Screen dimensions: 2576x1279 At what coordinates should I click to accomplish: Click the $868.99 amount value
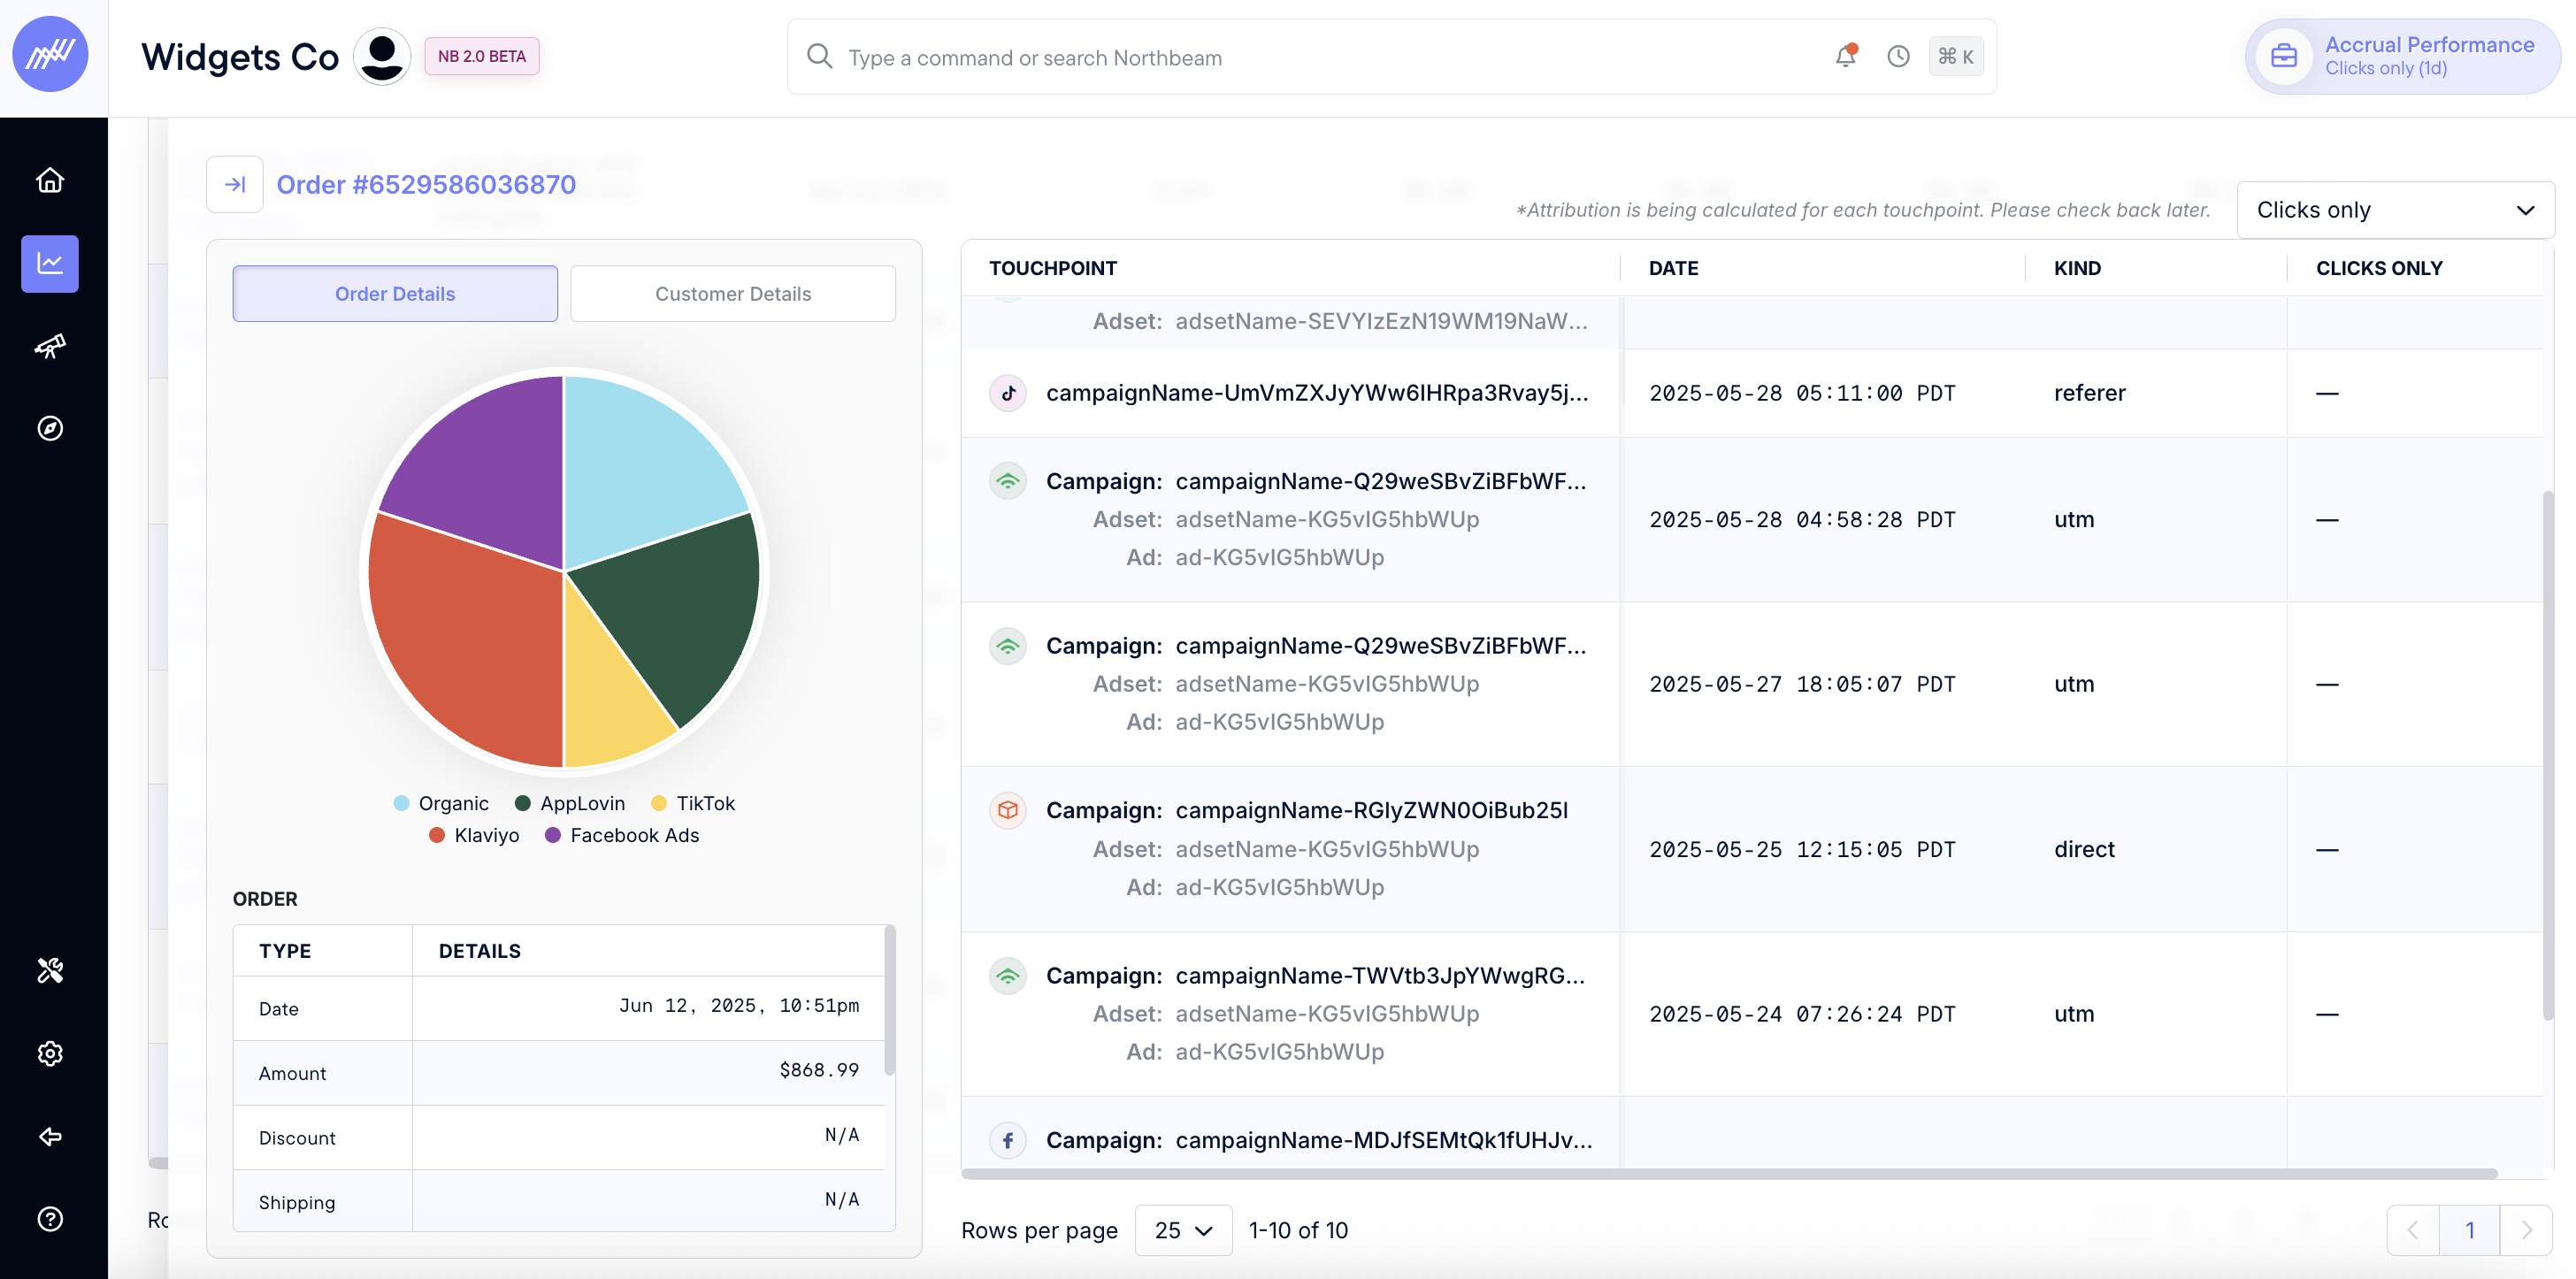(x=819, y=1070)
